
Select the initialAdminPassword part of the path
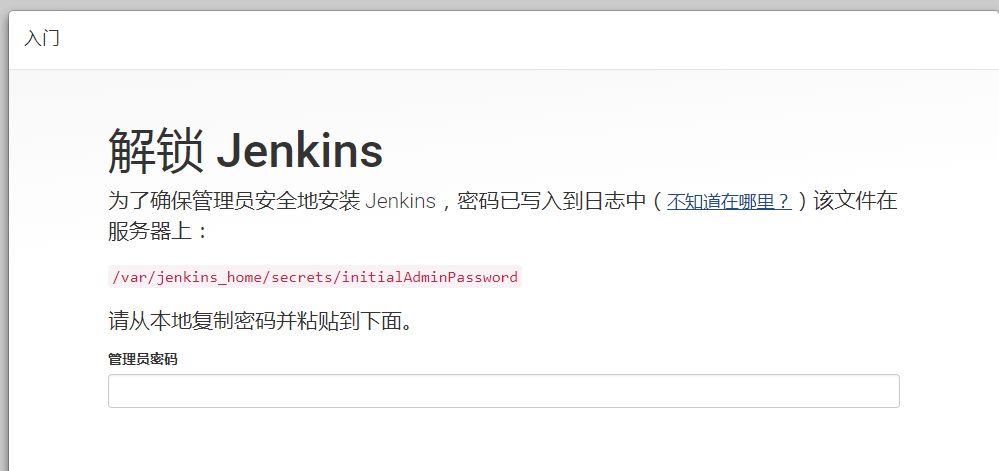pos(430,277)
